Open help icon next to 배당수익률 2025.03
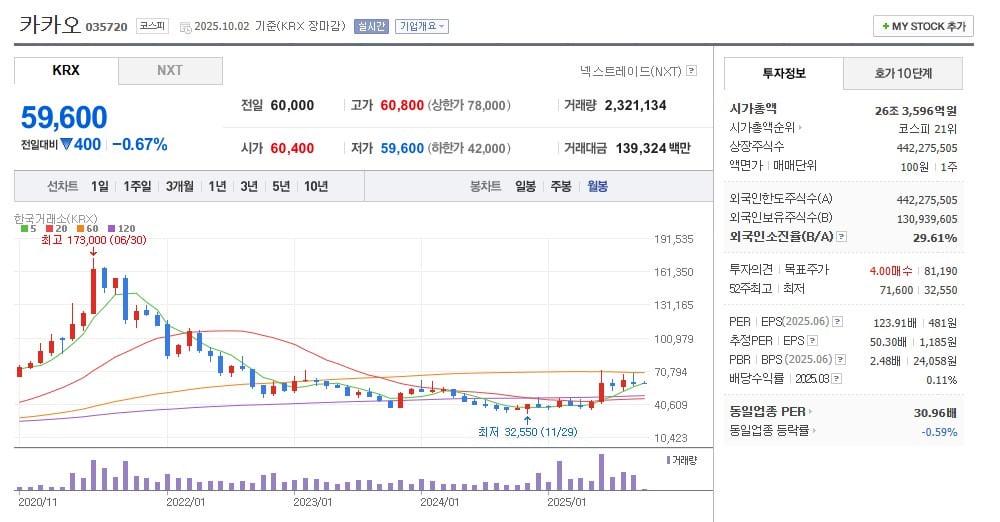1000x522 pixels. tap(836, 379)
